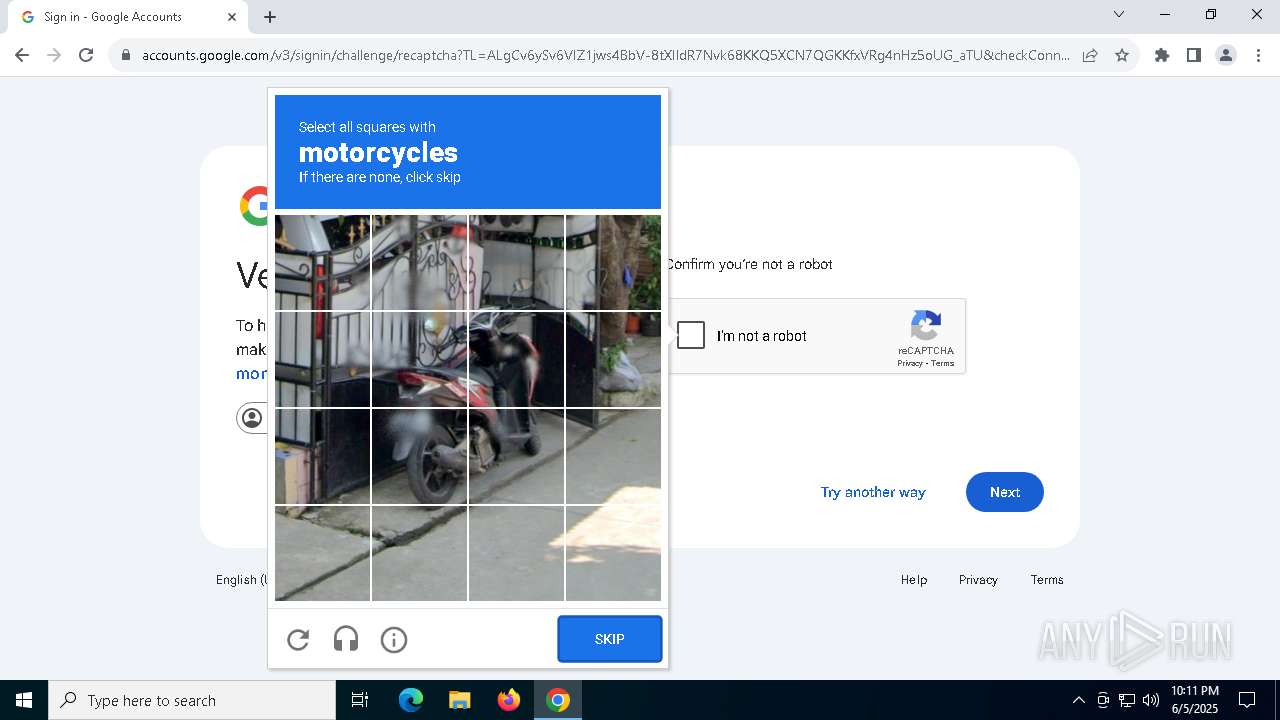Launch Firefox from taskbar
1280x720 pixels.
tap(509, 700)
